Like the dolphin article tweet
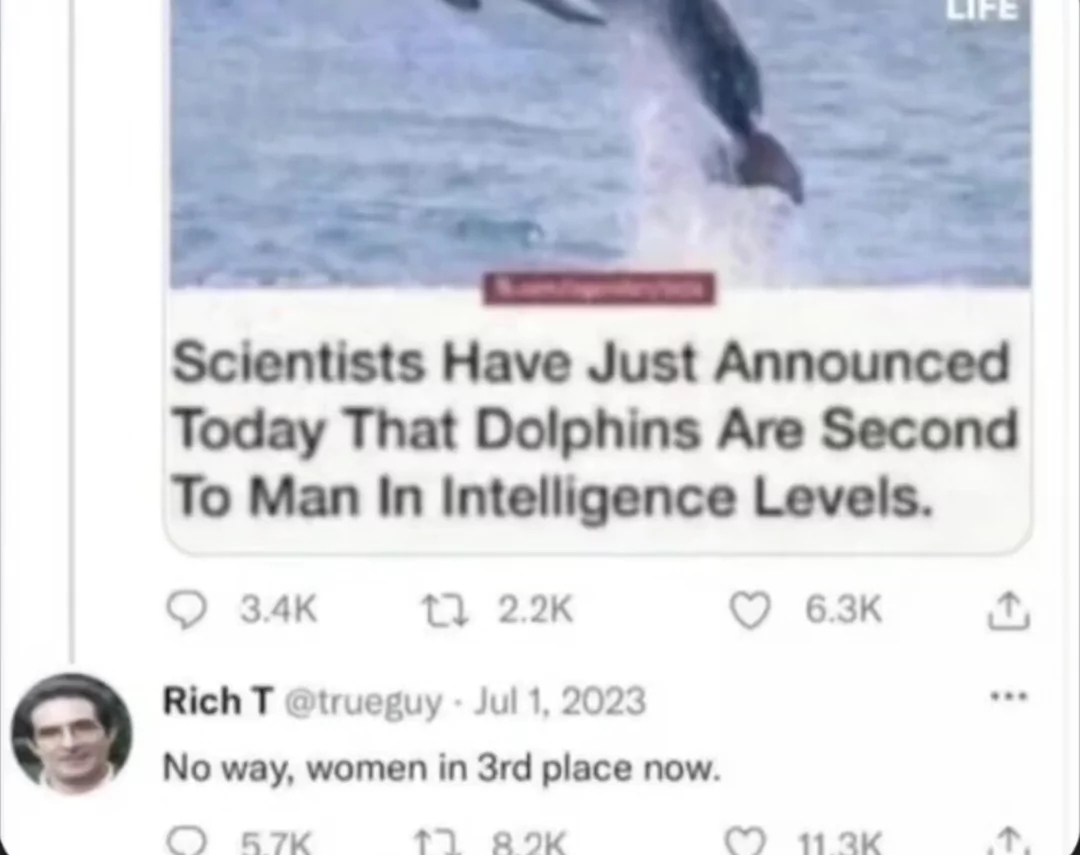This screenshot has height=855, width=1080. [x=749, y=610]
